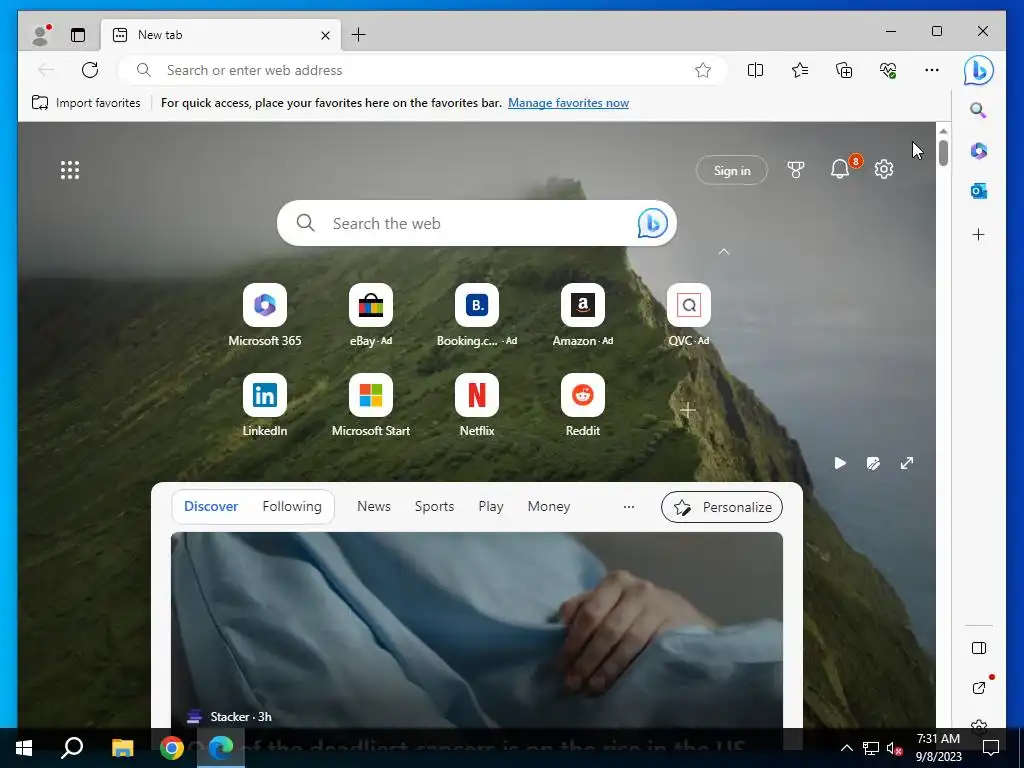Open the Play feed tab
The image size is (1024, 768).
[490, 506]
